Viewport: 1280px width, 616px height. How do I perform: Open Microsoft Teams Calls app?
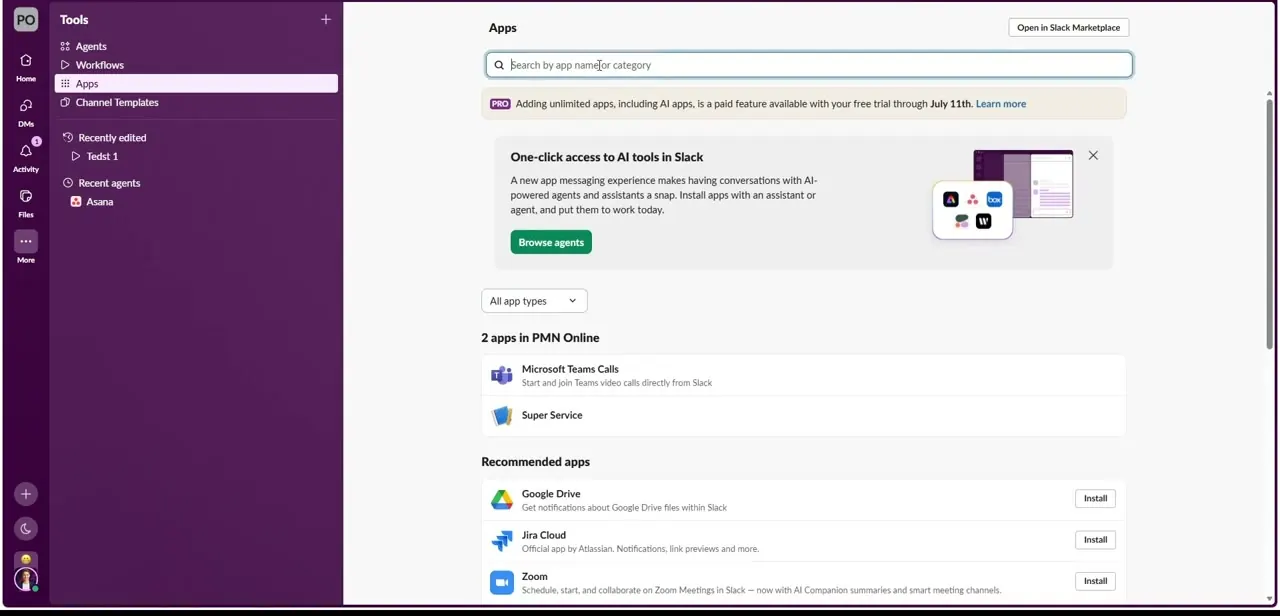pos(803,375)
